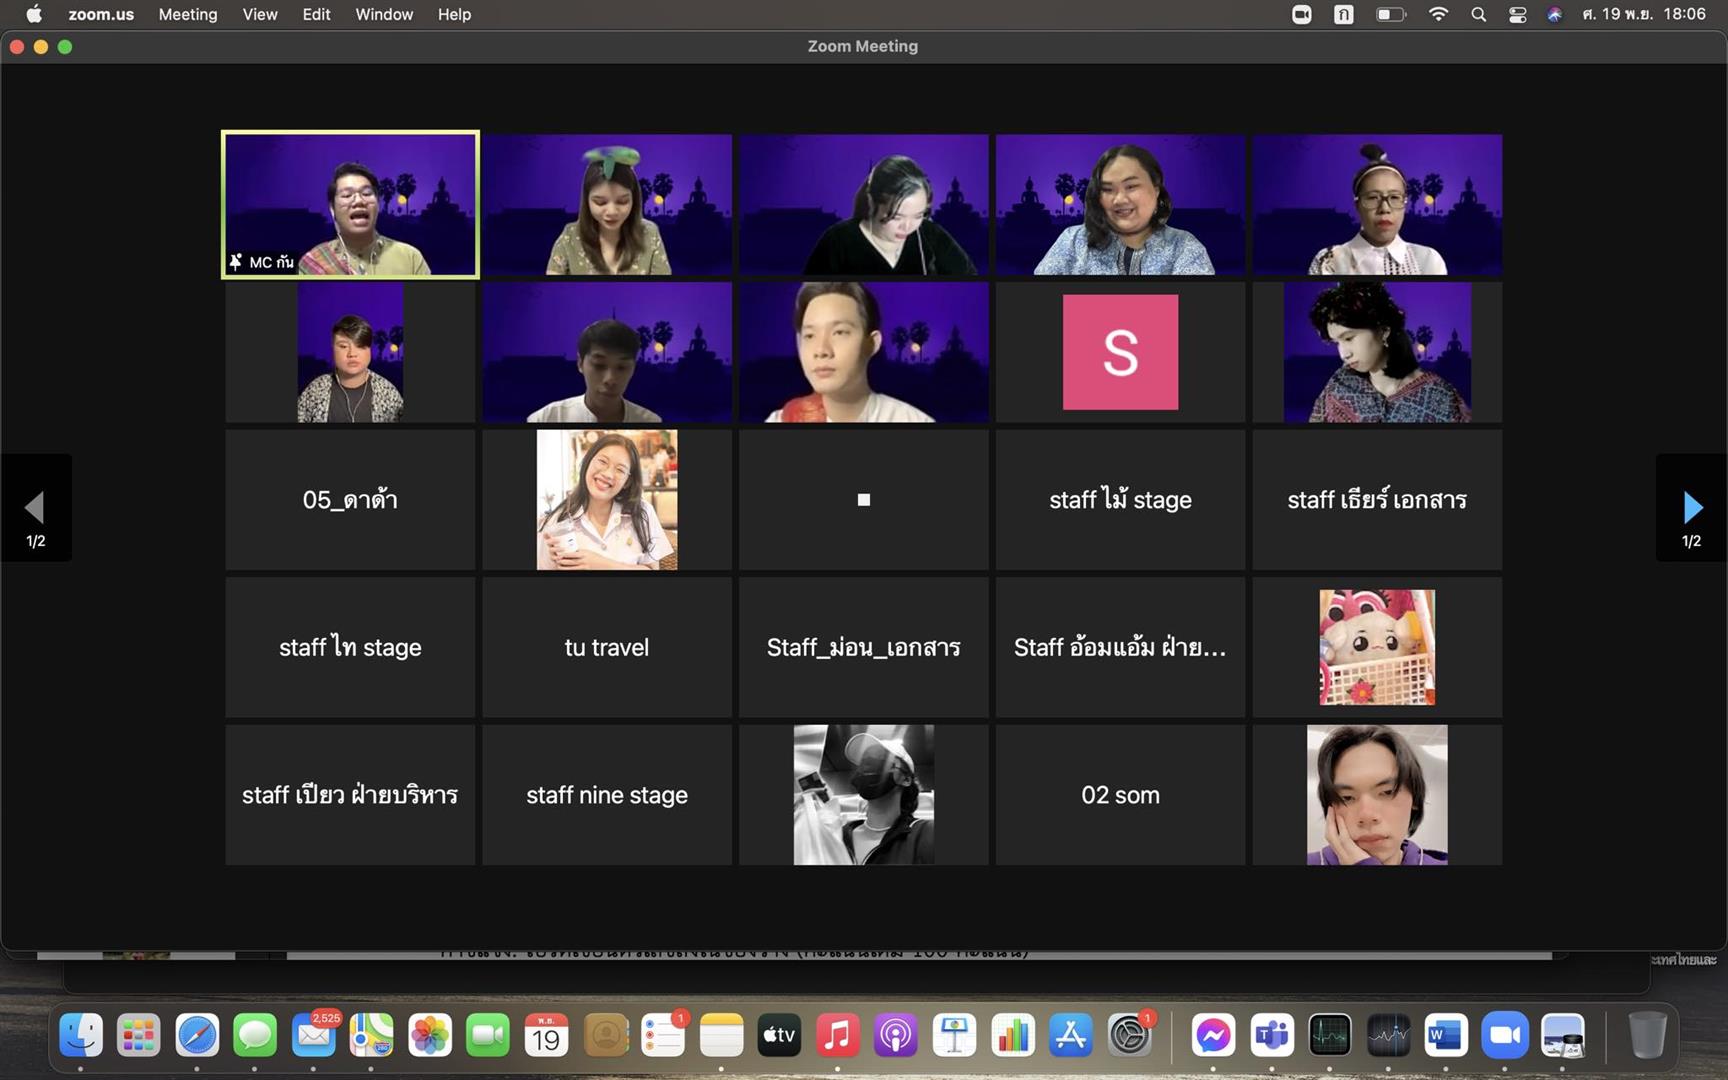Open Zoom app in the Dock

(1504, 1036)
